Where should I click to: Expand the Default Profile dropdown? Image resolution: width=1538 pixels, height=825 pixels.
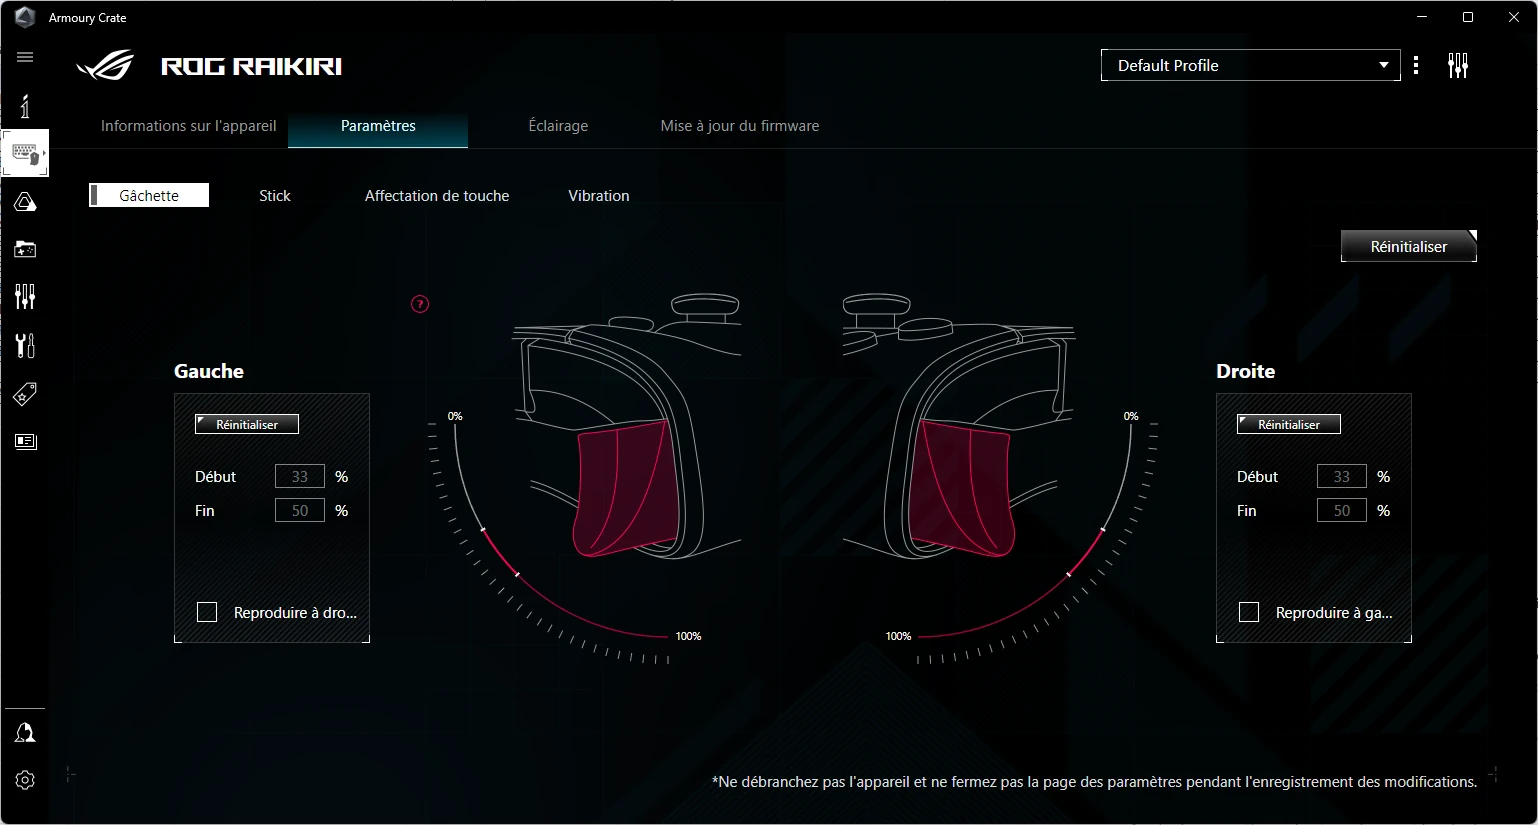(x=1251, y=65)
